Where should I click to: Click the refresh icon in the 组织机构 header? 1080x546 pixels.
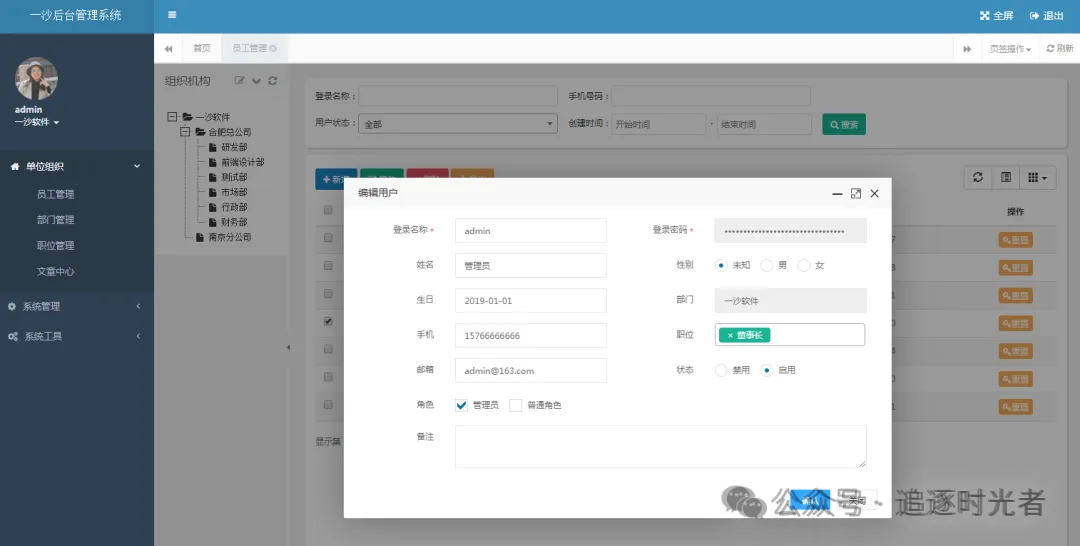point(273,81)
